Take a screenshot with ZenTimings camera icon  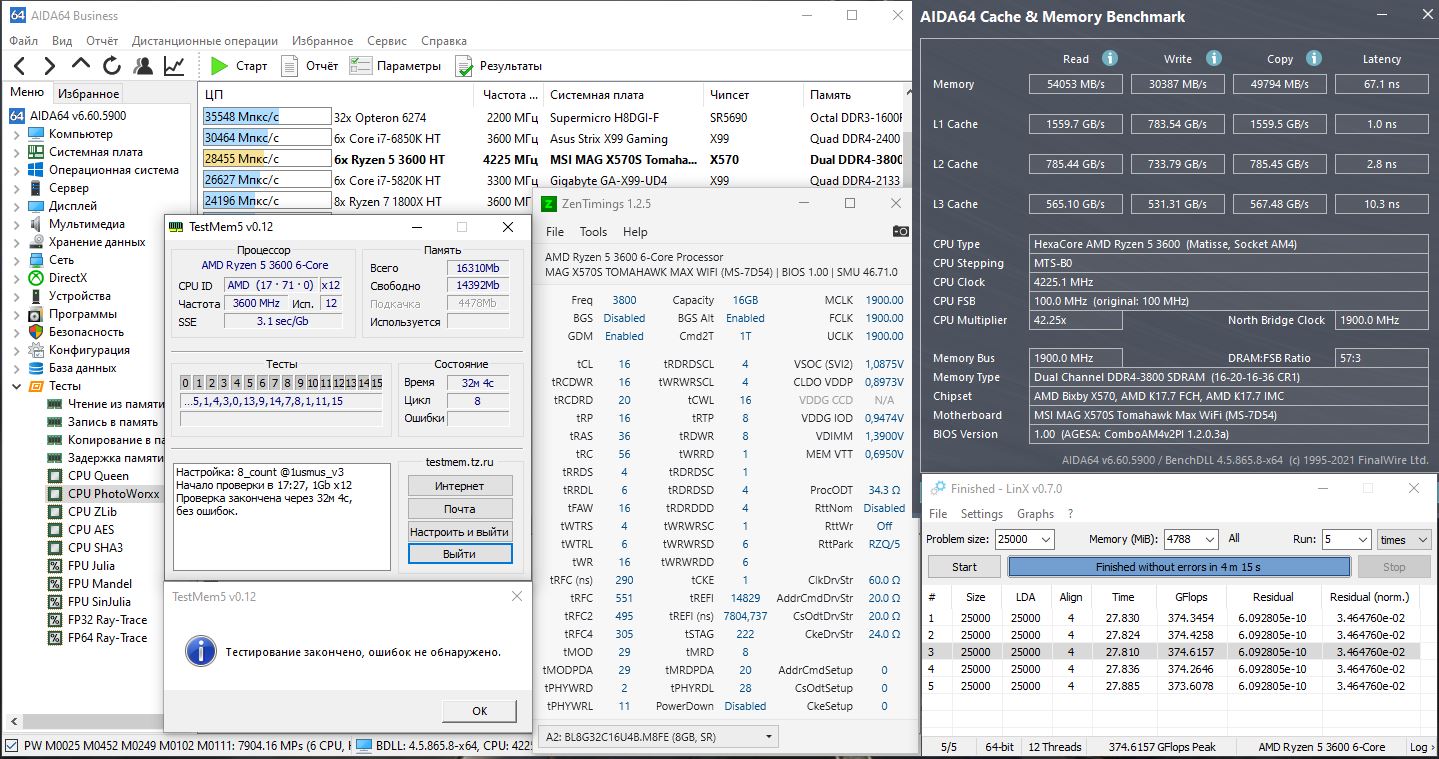[901, 232]
